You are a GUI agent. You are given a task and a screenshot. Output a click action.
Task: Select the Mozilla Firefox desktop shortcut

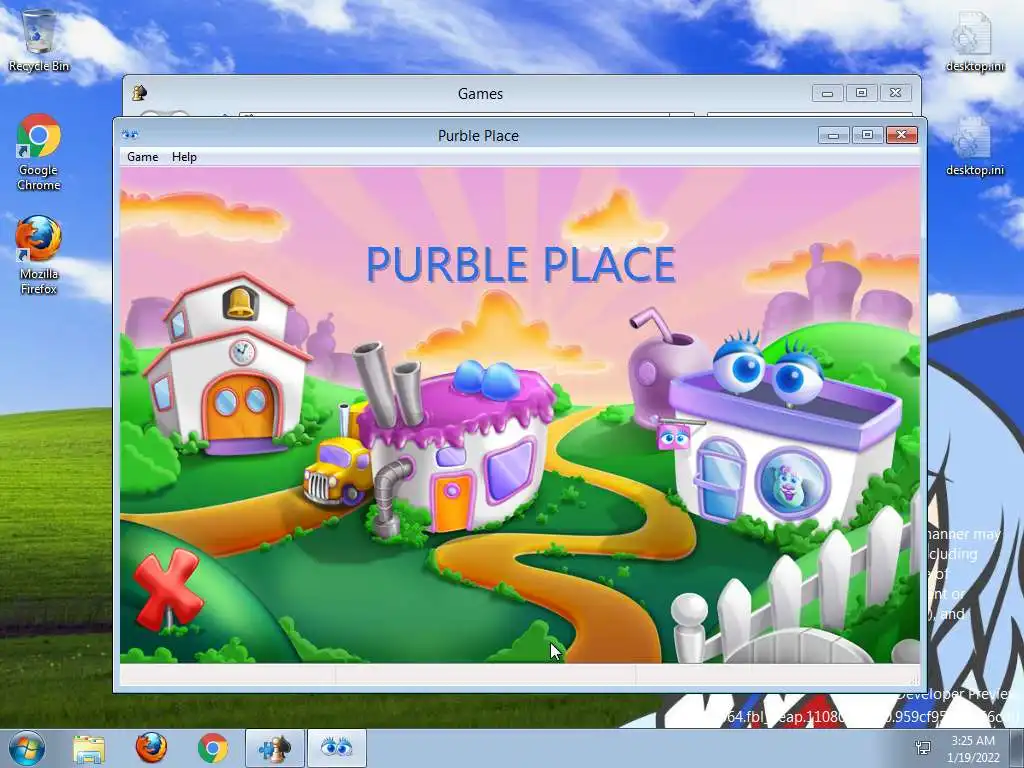(39, 256)
